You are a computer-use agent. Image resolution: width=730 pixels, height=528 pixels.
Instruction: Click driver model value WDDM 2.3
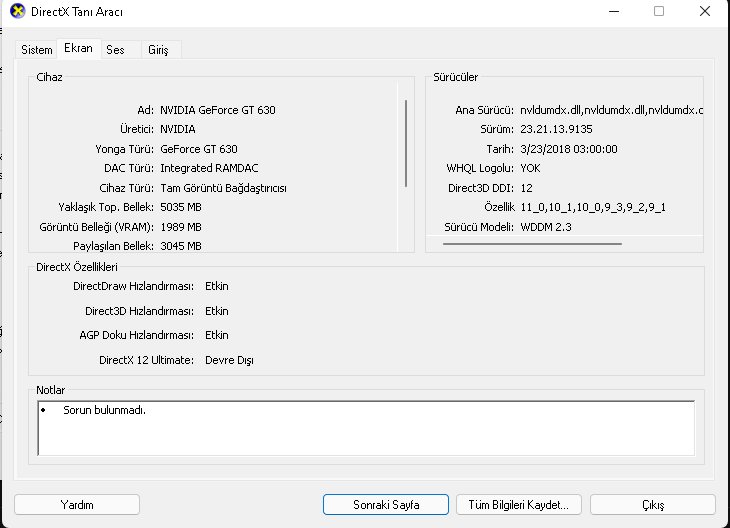click(546, 227)
